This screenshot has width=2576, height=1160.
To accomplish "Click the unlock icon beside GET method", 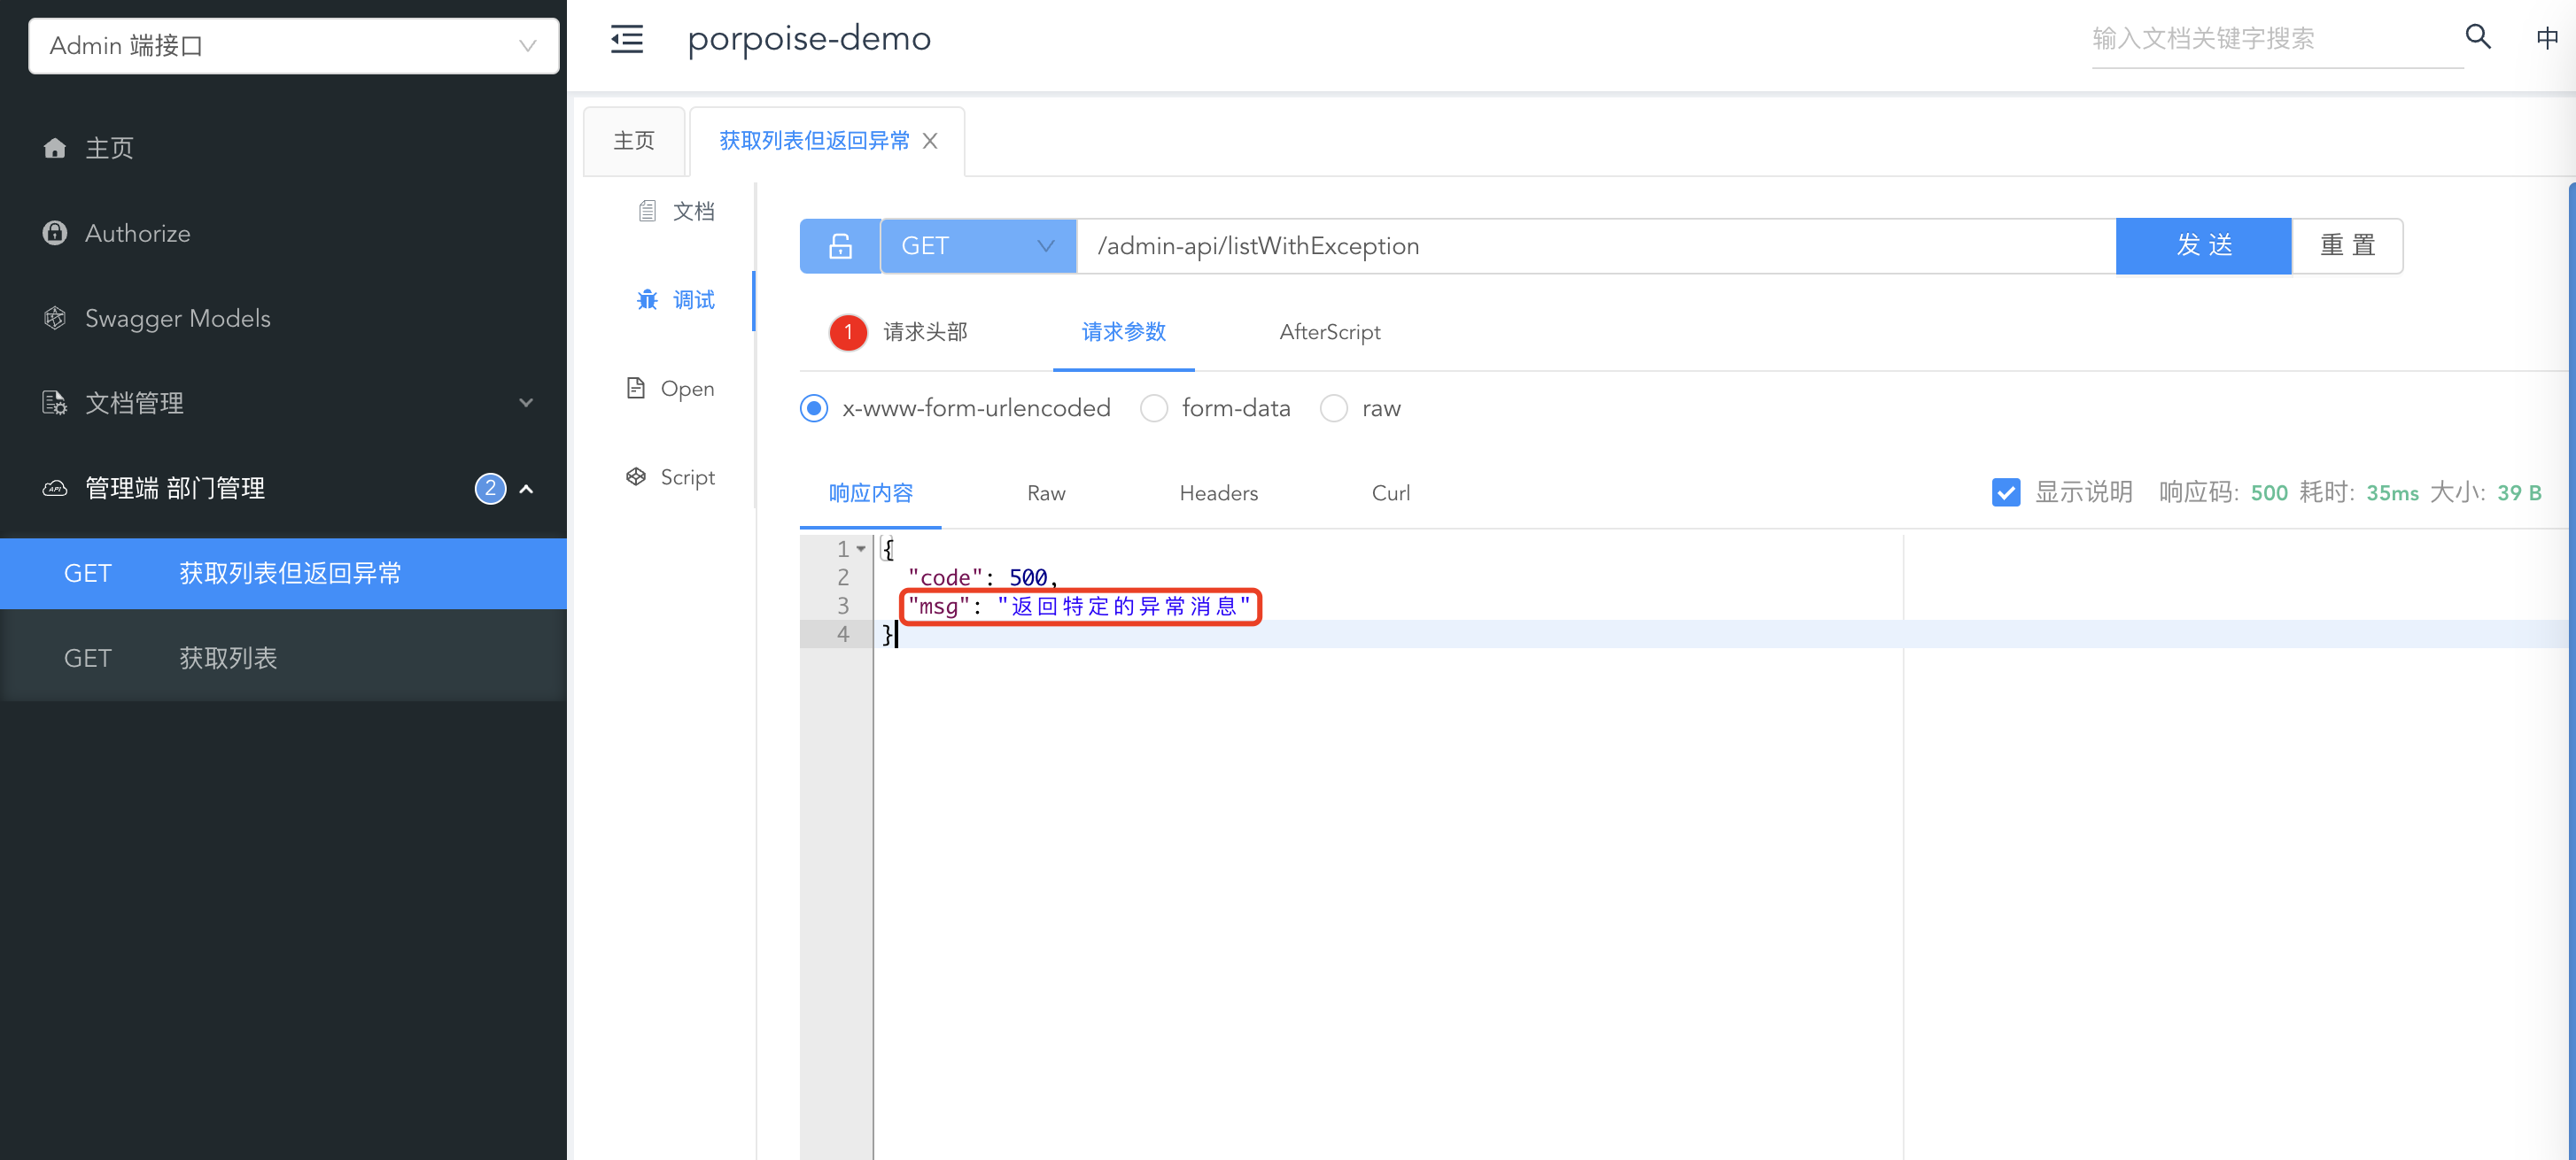I will 840,246.
